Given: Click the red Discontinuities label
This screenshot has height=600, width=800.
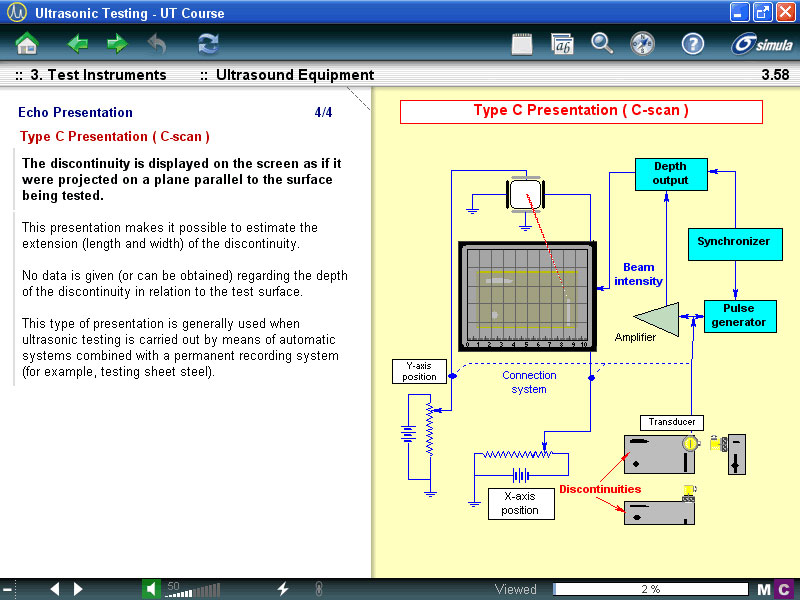Looking at the screenshot, I should [600, 489].
